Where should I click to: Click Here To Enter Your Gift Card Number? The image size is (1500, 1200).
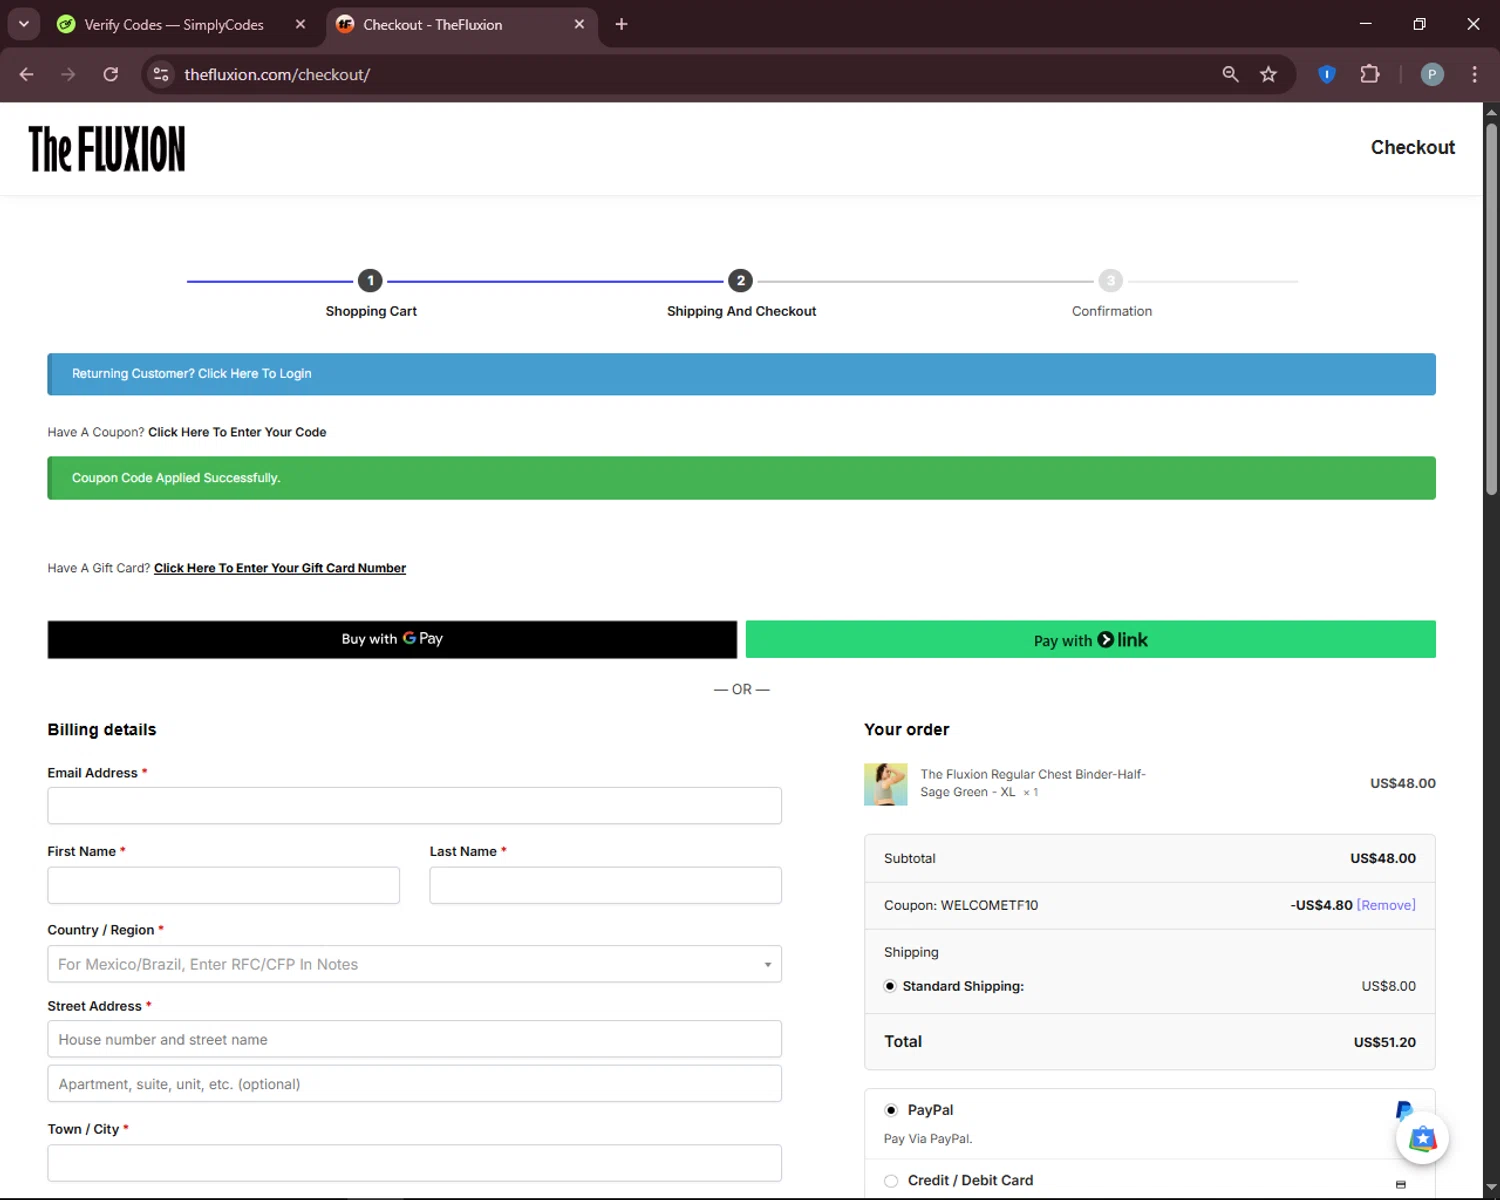pyautogui.click(x=280, y=568)
